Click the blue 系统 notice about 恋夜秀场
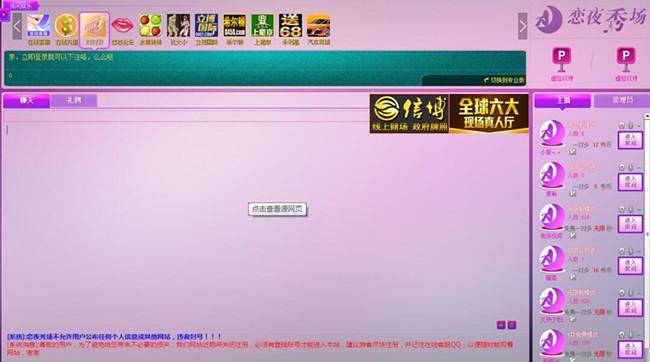The width and height of the screenshot is (650, 362). pyautogui.click(x=114, y=337)
